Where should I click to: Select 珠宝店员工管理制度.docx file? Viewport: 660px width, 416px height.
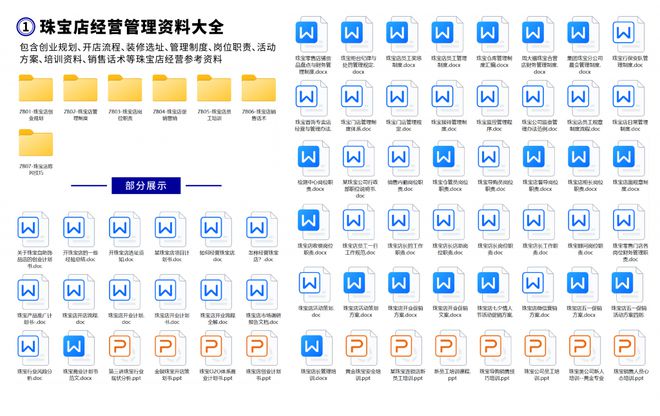pos(447,35)
